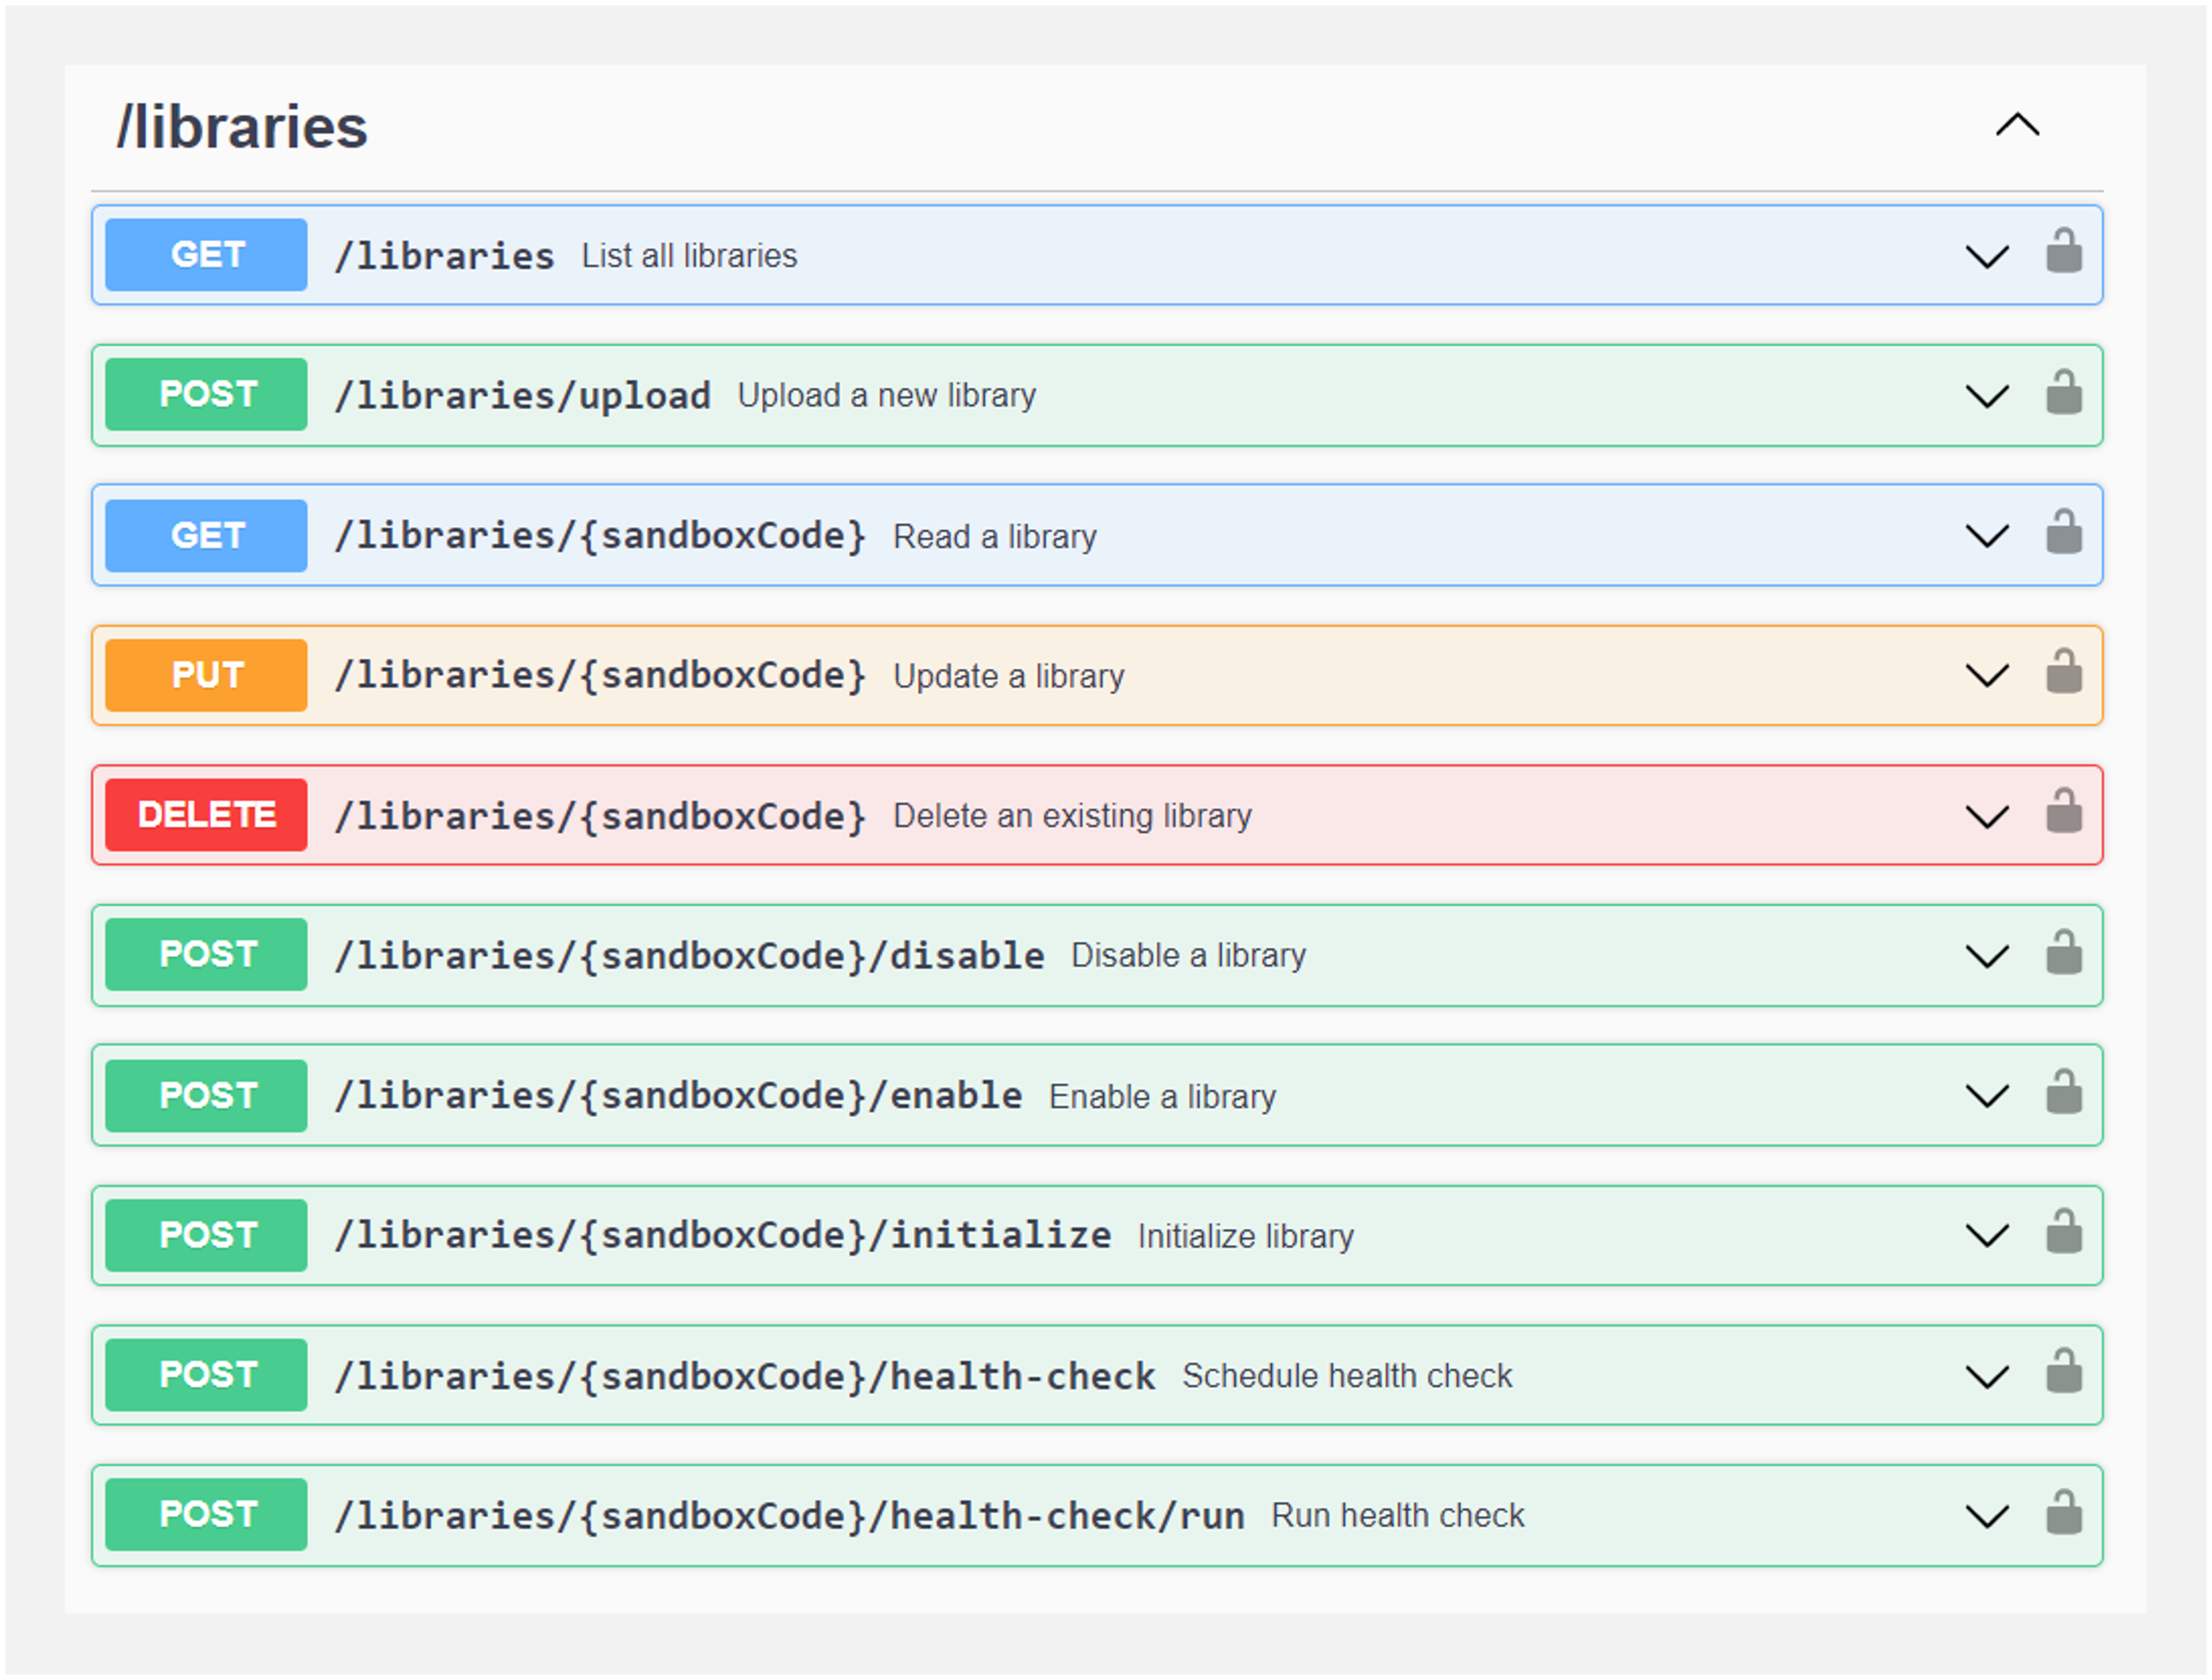This screenshot has height=1680, width=2212.
Task: Click the lock icon on Initialize library
Action: click(x=2063, y=1231)
